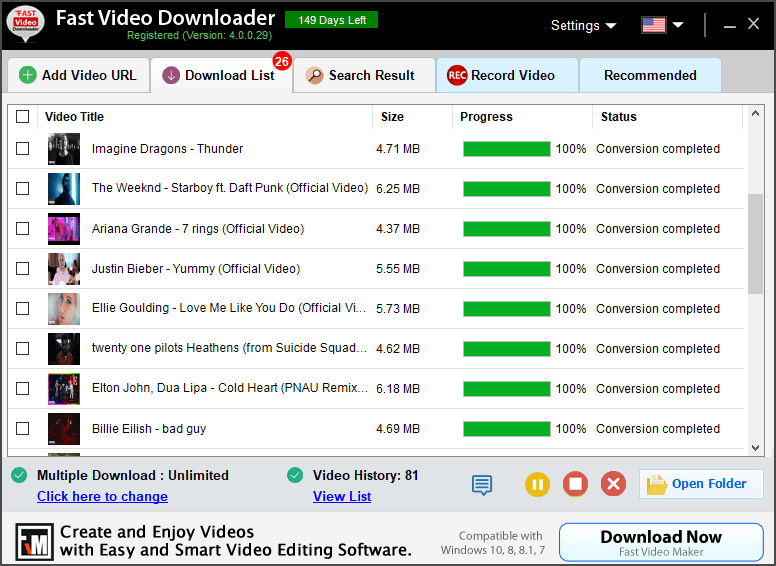This screenshot has height=566, width=776.
Task: Check twenty one pilots Heathens checkbox
Action: (22, 349)
